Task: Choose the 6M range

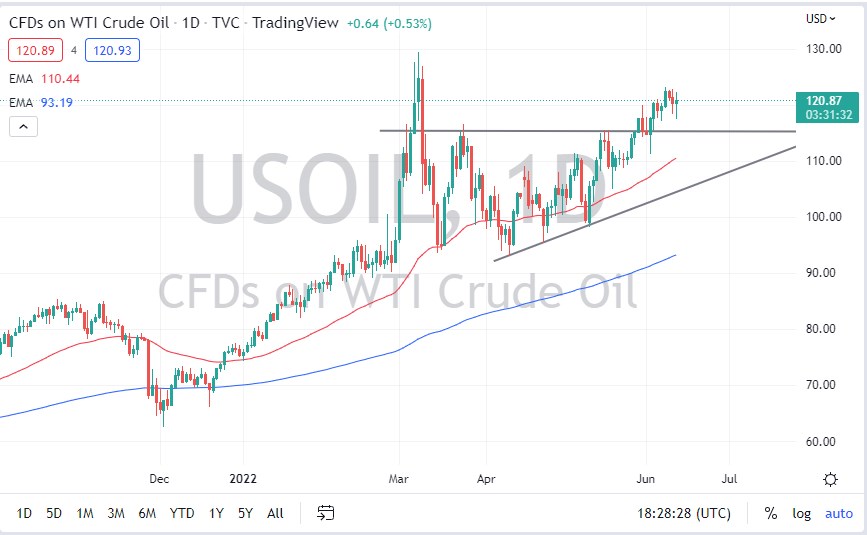Action: pyautogui.click(x=147, y=513)
